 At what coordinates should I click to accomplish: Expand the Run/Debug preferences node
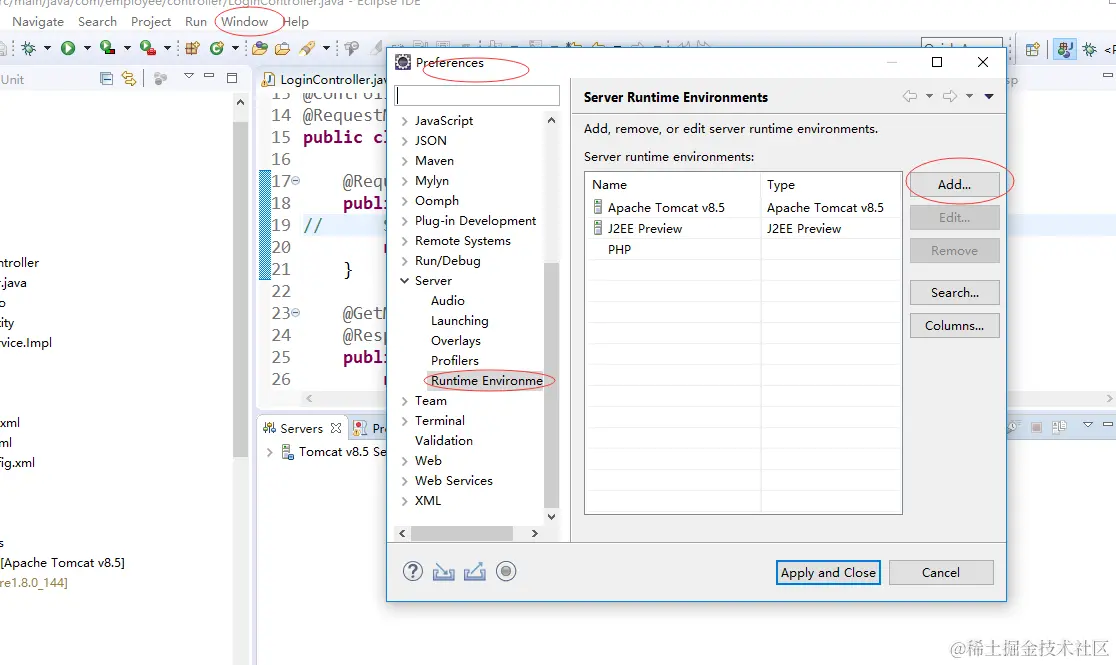(x=404, y=261)
